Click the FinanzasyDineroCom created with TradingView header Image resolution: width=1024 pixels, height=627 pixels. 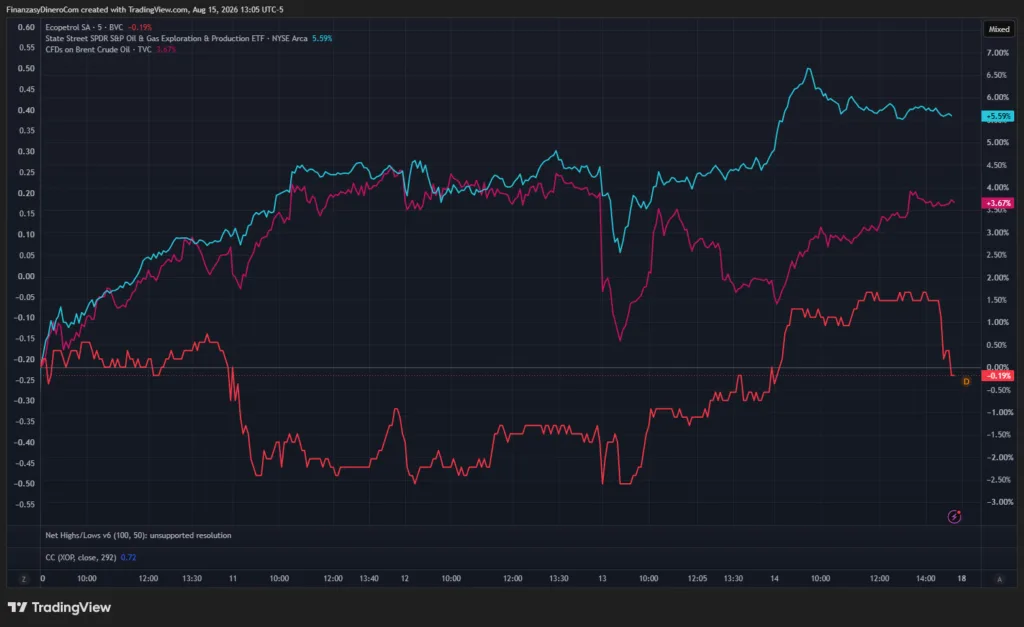[145, 10]
